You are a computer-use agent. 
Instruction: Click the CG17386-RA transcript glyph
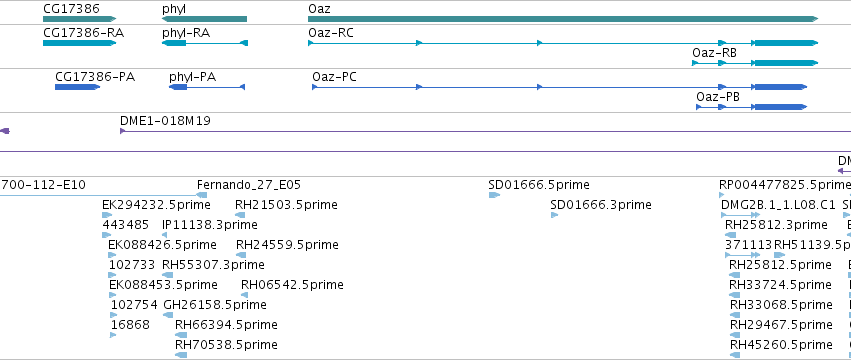point(80,43)
